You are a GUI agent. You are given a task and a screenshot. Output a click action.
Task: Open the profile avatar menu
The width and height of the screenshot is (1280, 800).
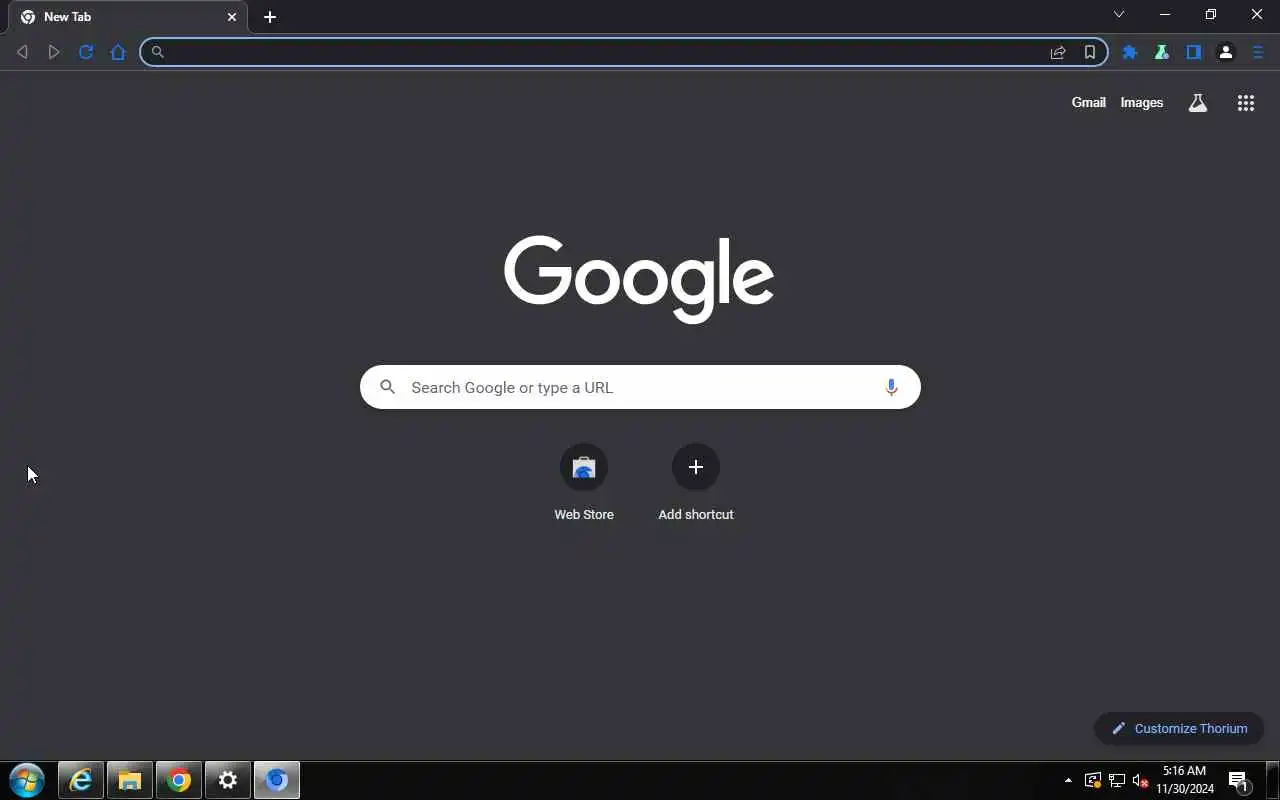[x=1226, y=52]
